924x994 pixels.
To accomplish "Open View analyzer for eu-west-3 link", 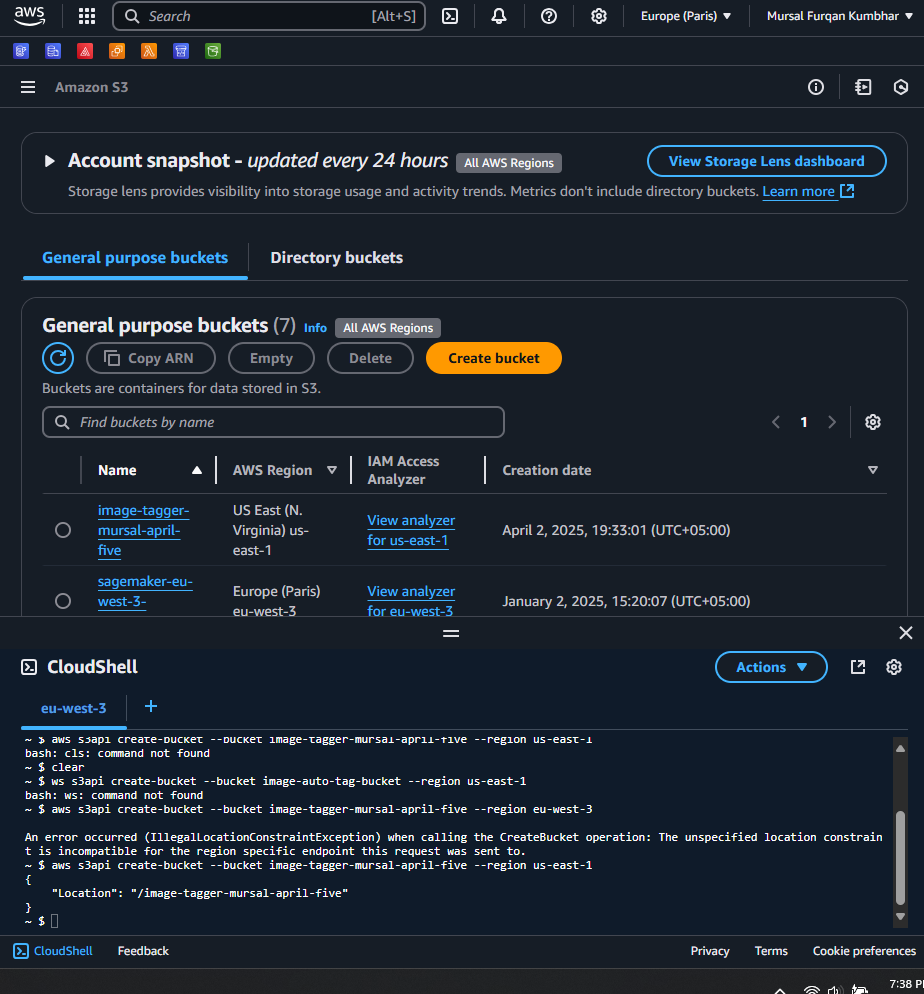I will click(x=411, y=601).
